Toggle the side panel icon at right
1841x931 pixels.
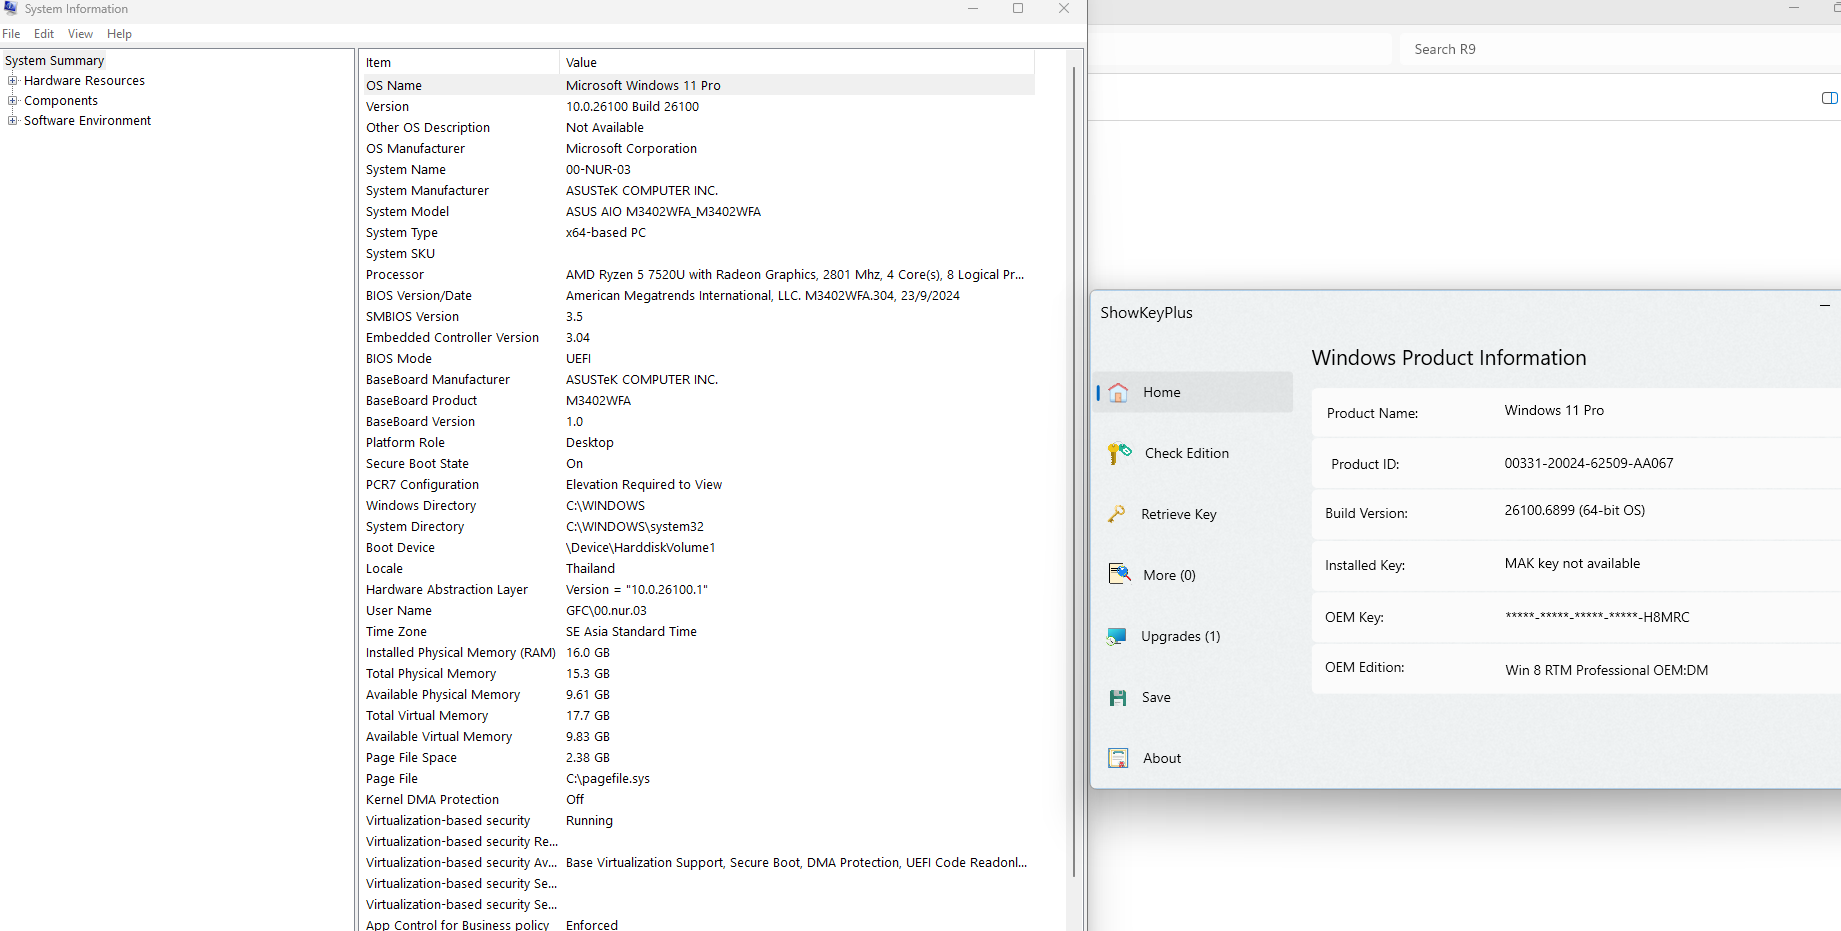tap(1829, 98)
